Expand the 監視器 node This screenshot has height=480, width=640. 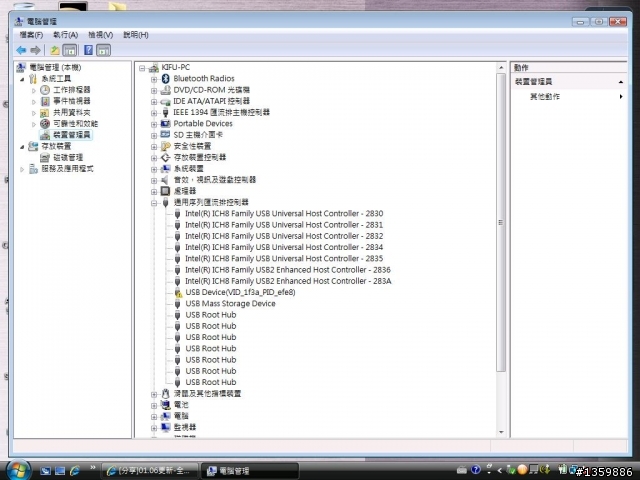coord(154,428)
